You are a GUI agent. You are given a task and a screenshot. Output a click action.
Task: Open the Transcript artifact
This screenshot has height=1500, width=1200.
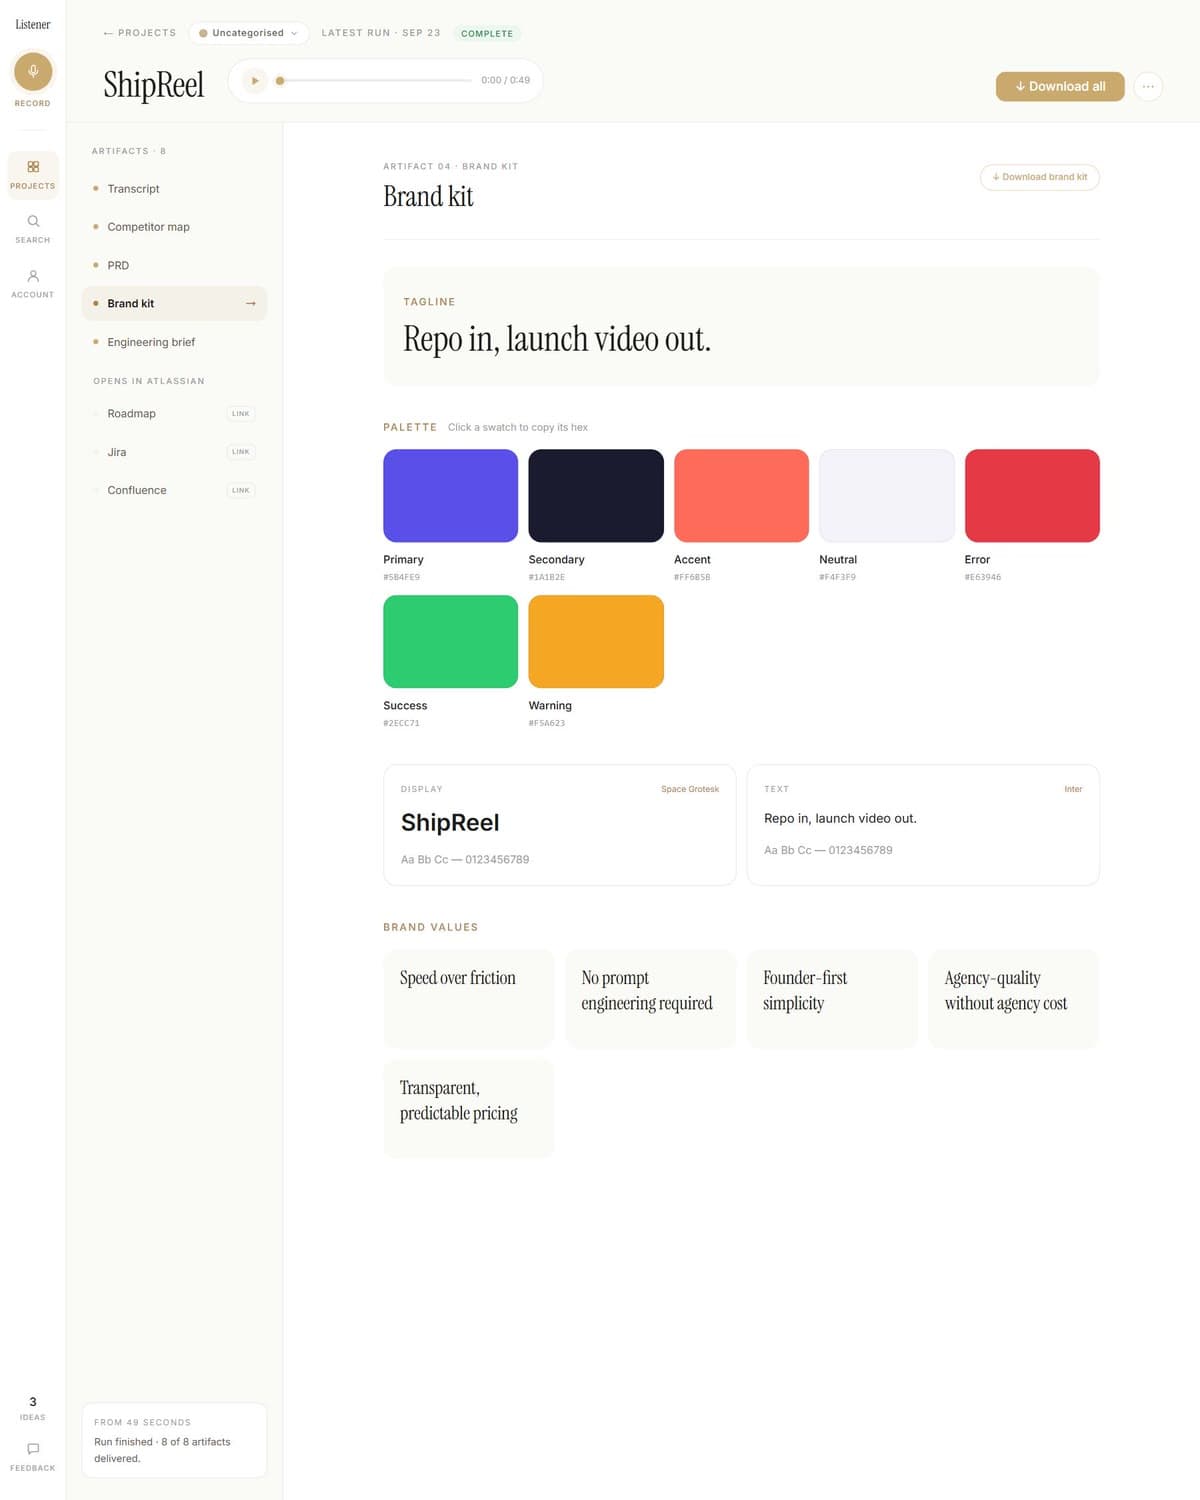(x=174, y=189)
